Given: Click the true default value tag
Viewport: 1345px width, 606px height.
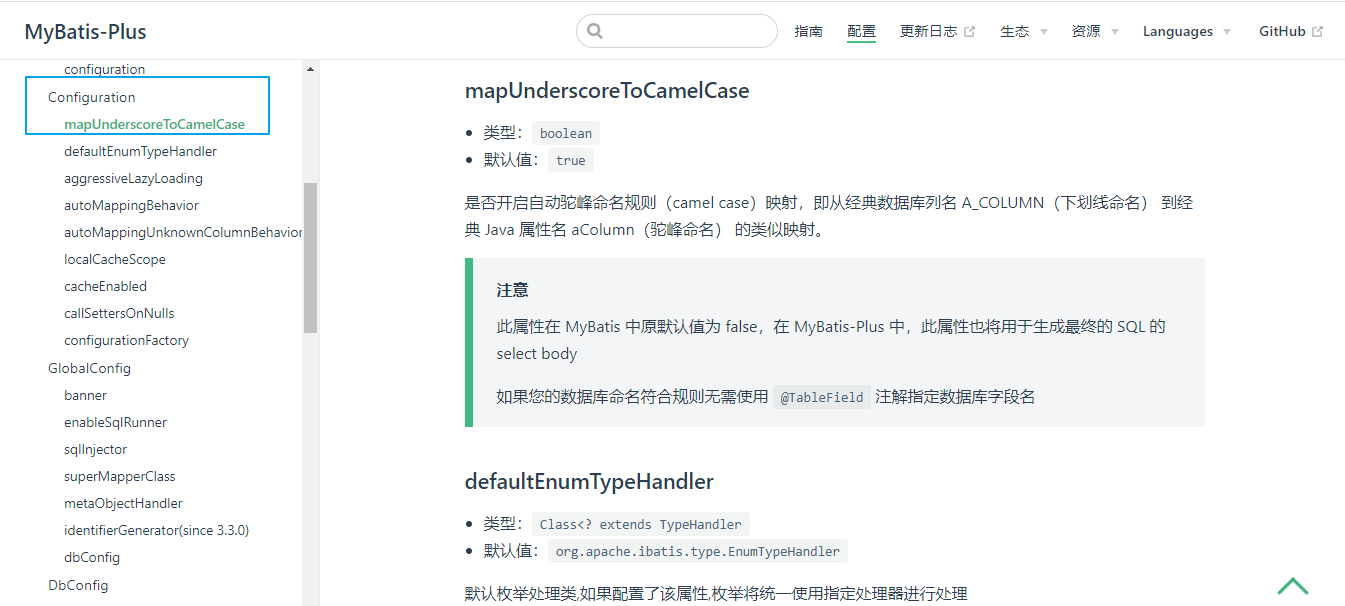Looking at the screenshot, I should (571, 160).
